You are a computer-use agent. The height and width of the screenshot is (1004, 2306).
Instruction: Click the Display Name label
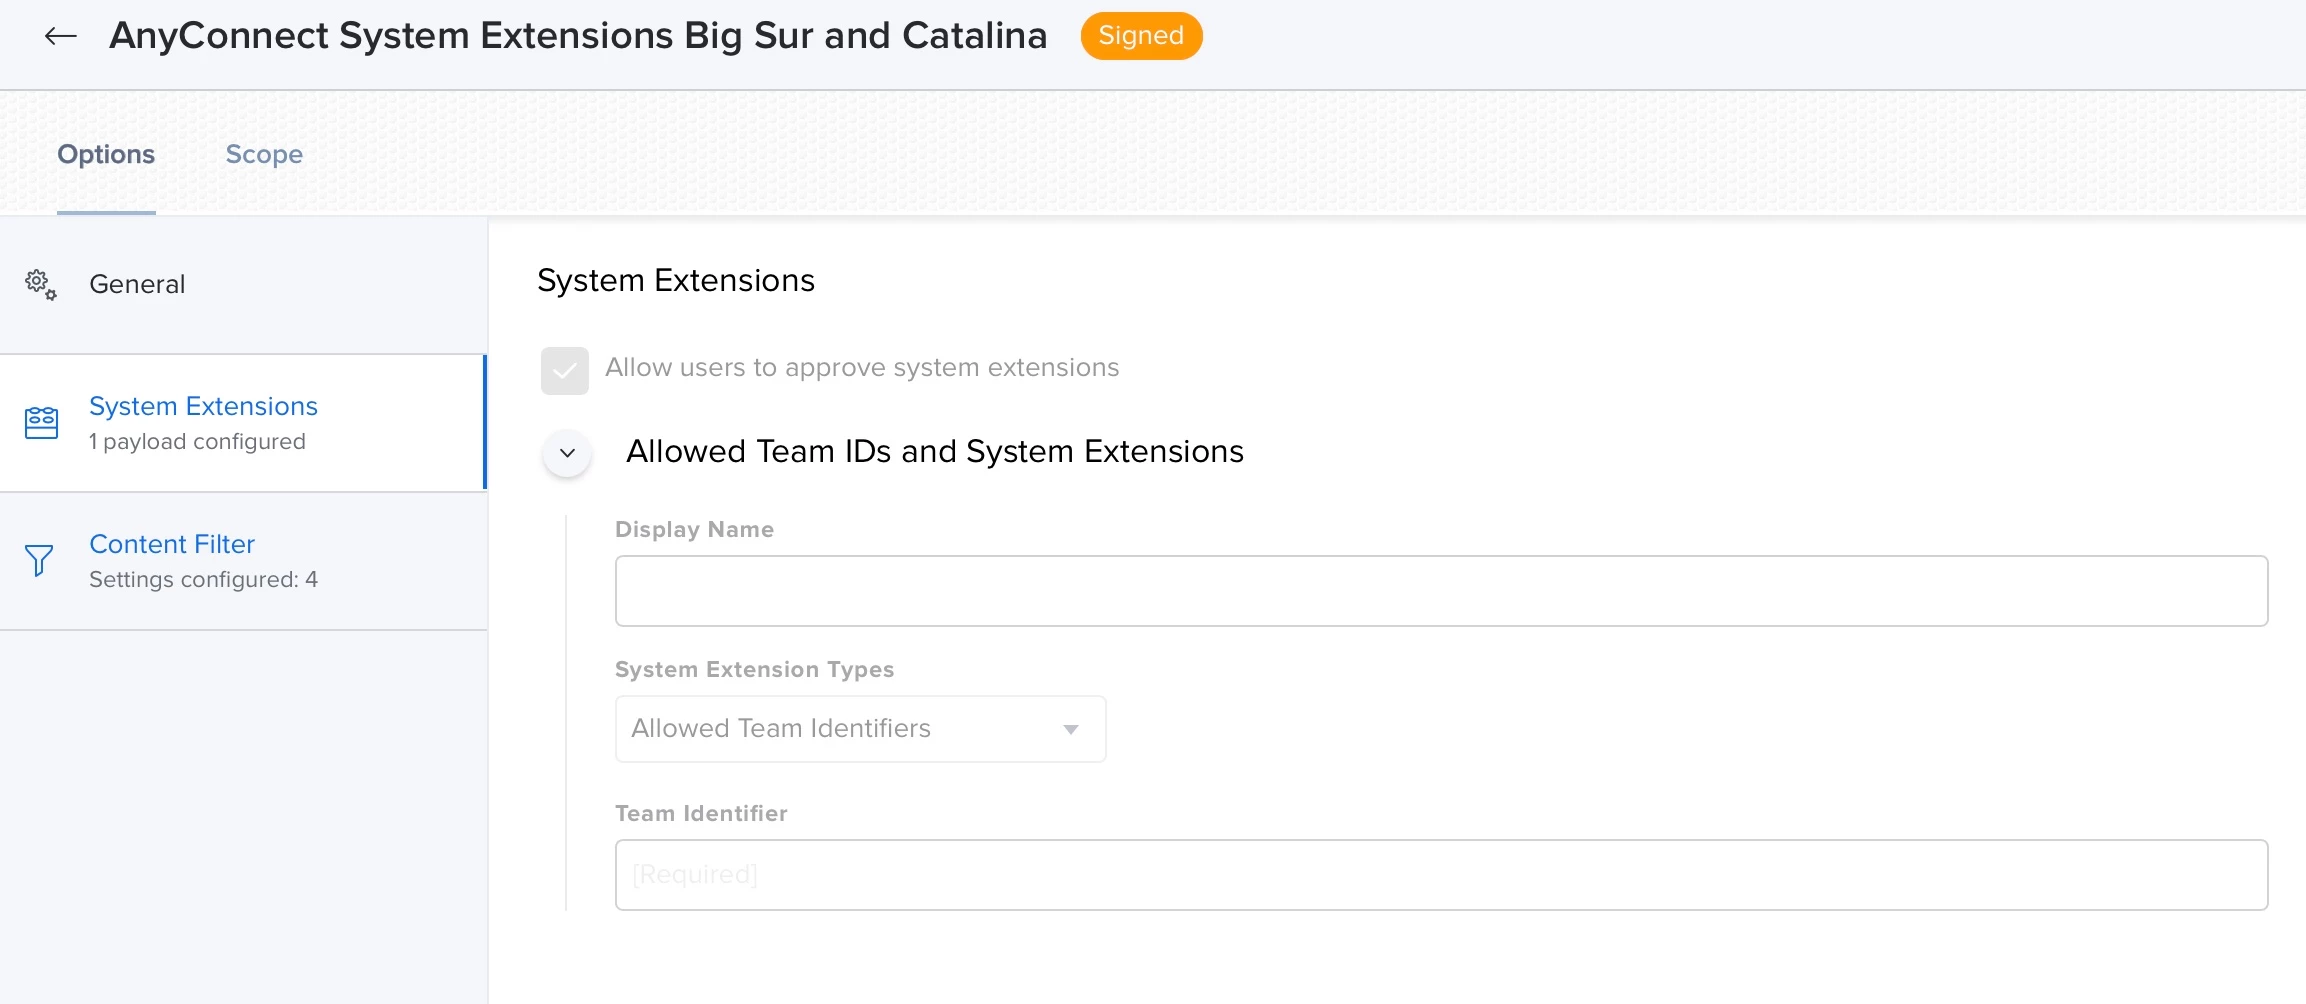click(694, 530)
